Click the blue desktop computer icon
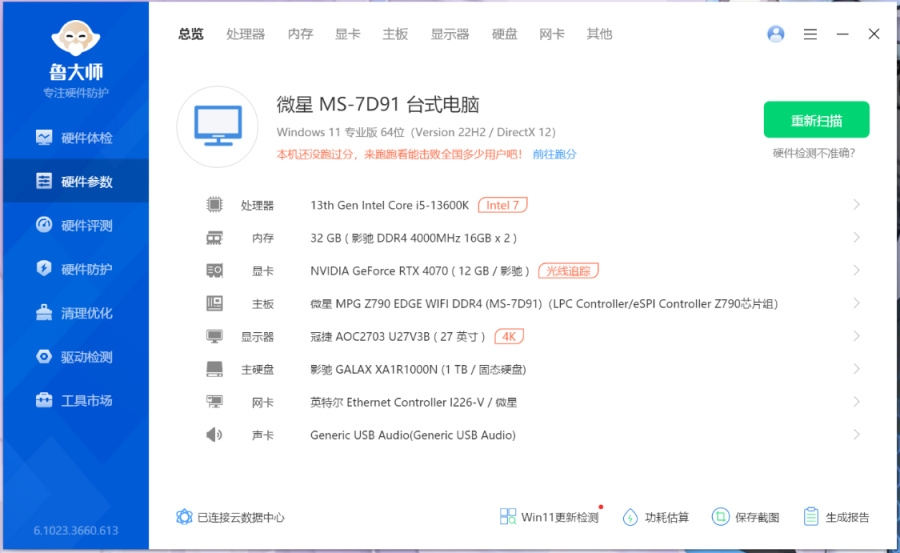Image resolution: width=900 pixels, height=553 pixels. 218,126
